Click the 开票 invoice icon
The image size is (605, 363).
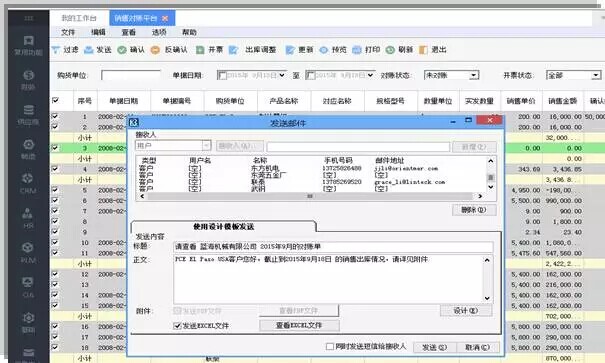coord(200,50)
